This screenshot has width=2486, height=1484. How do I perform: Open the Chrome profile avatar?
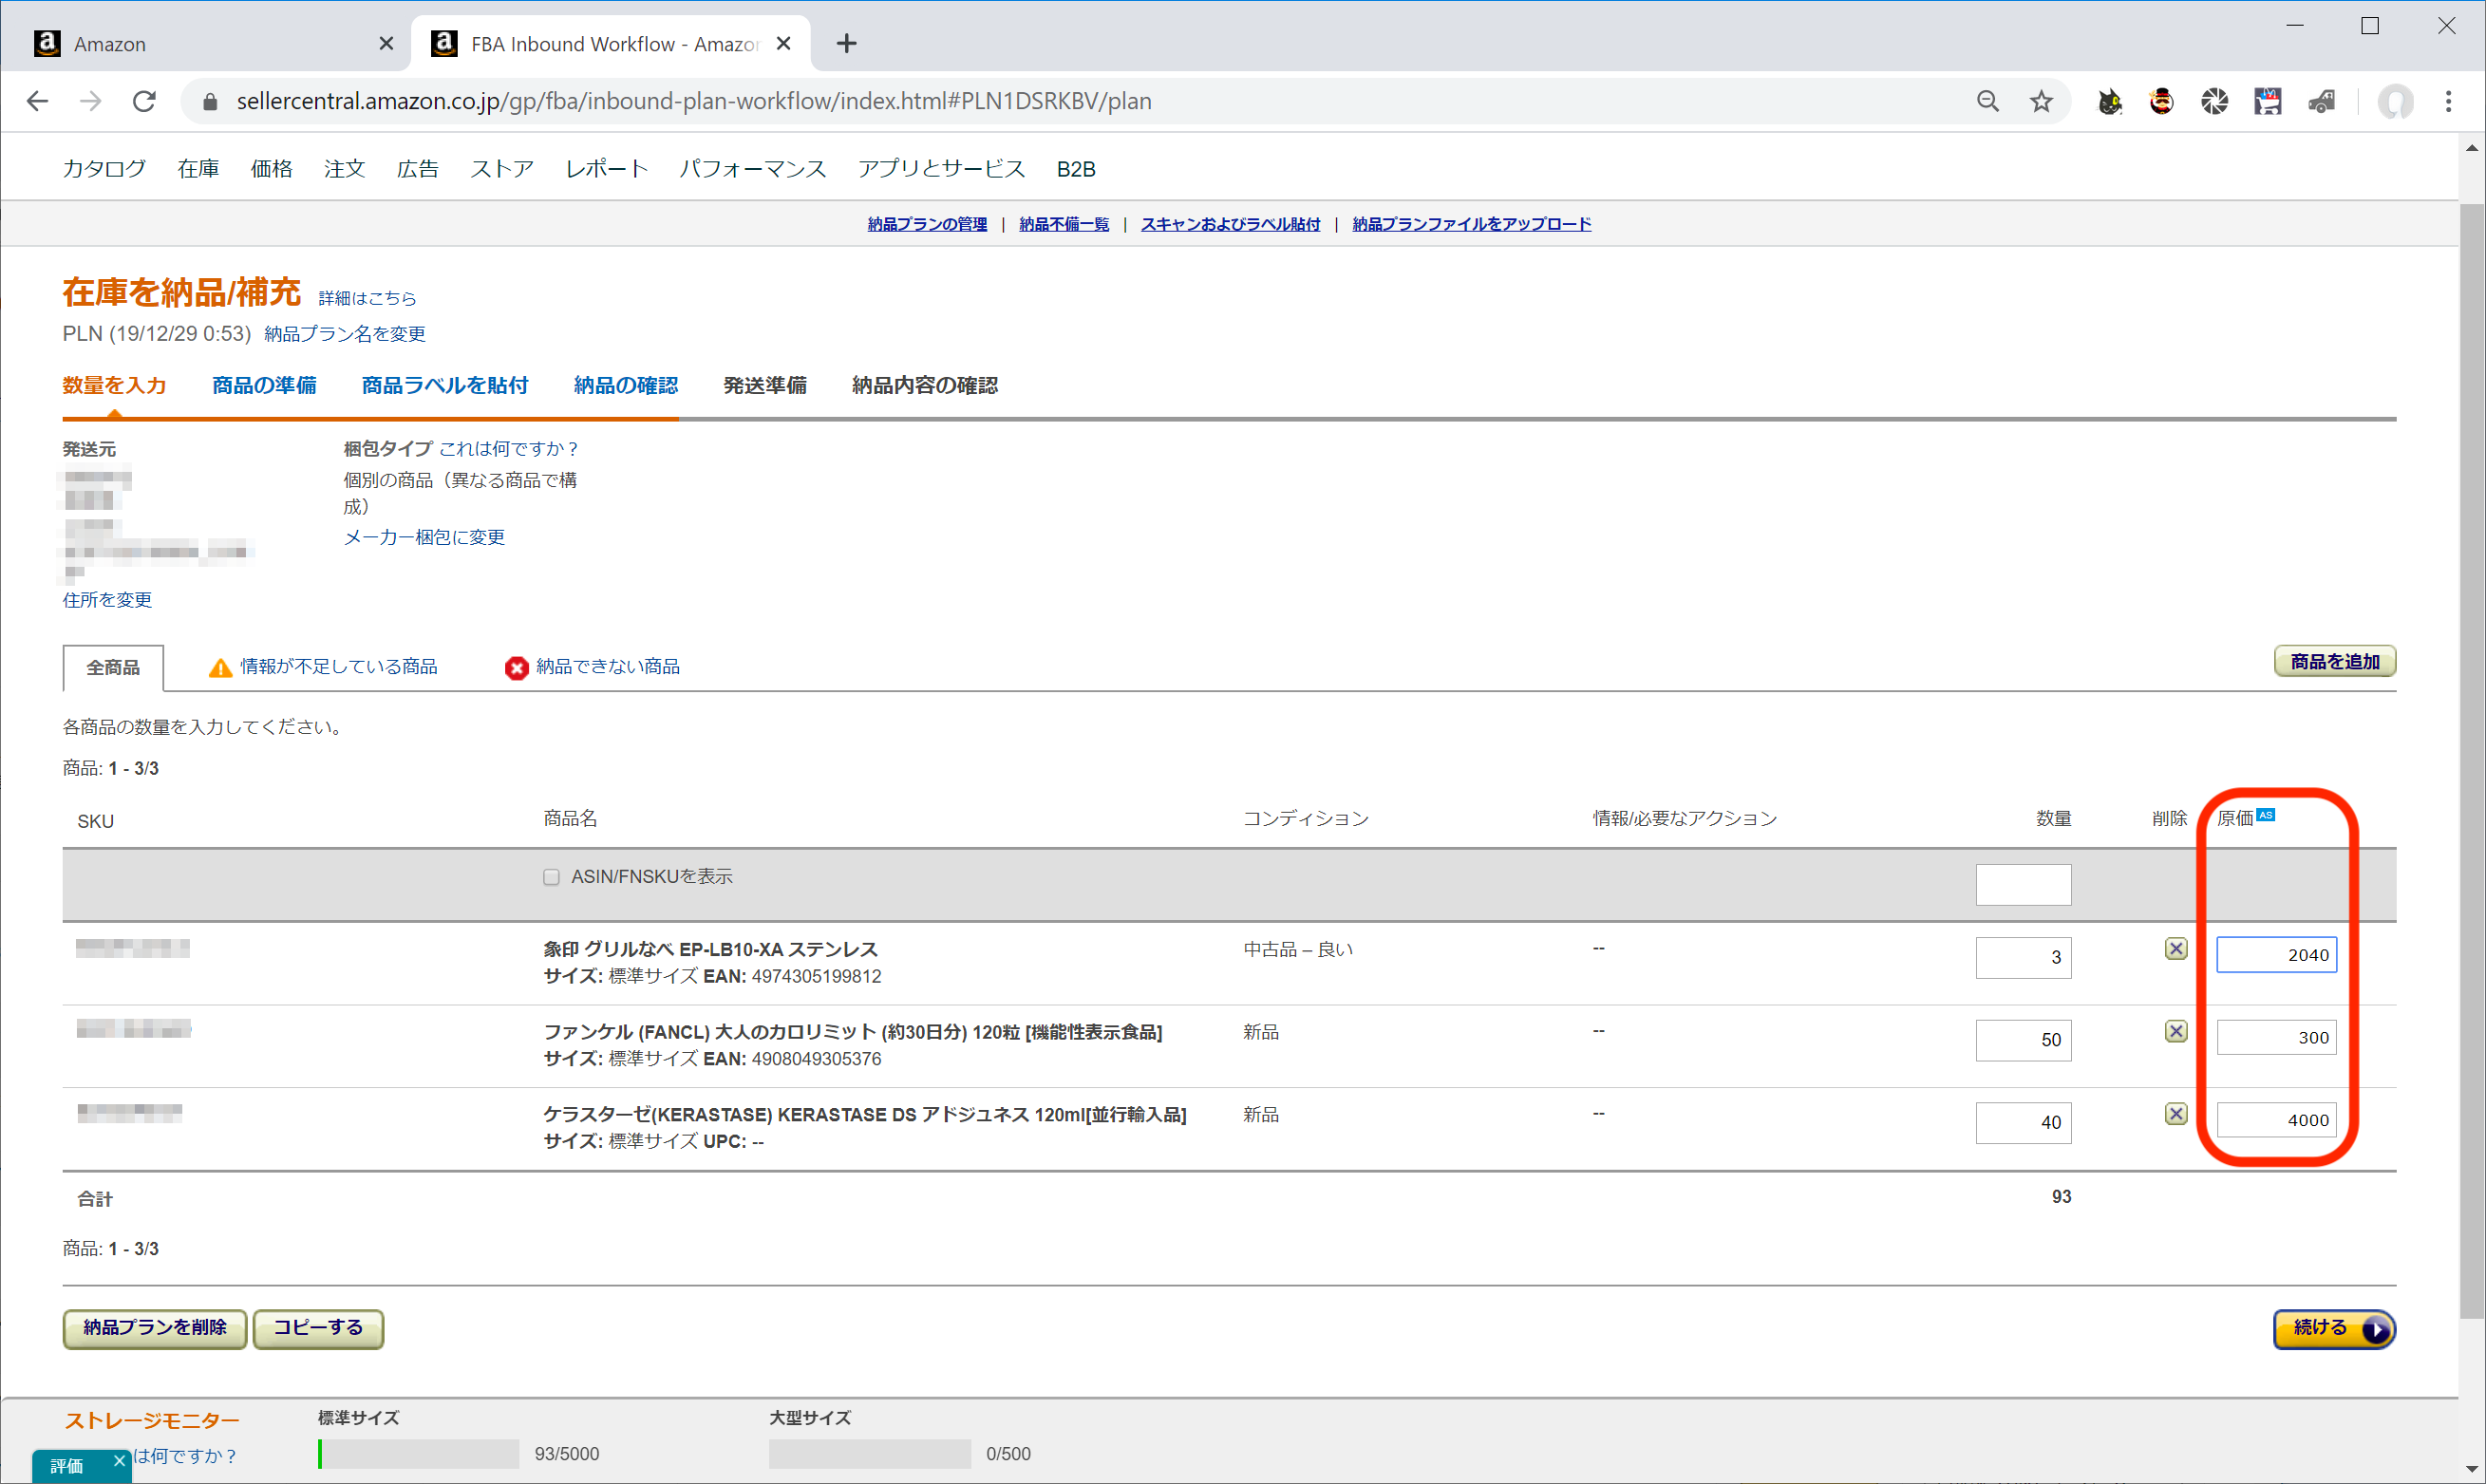tap(2395, 101)
